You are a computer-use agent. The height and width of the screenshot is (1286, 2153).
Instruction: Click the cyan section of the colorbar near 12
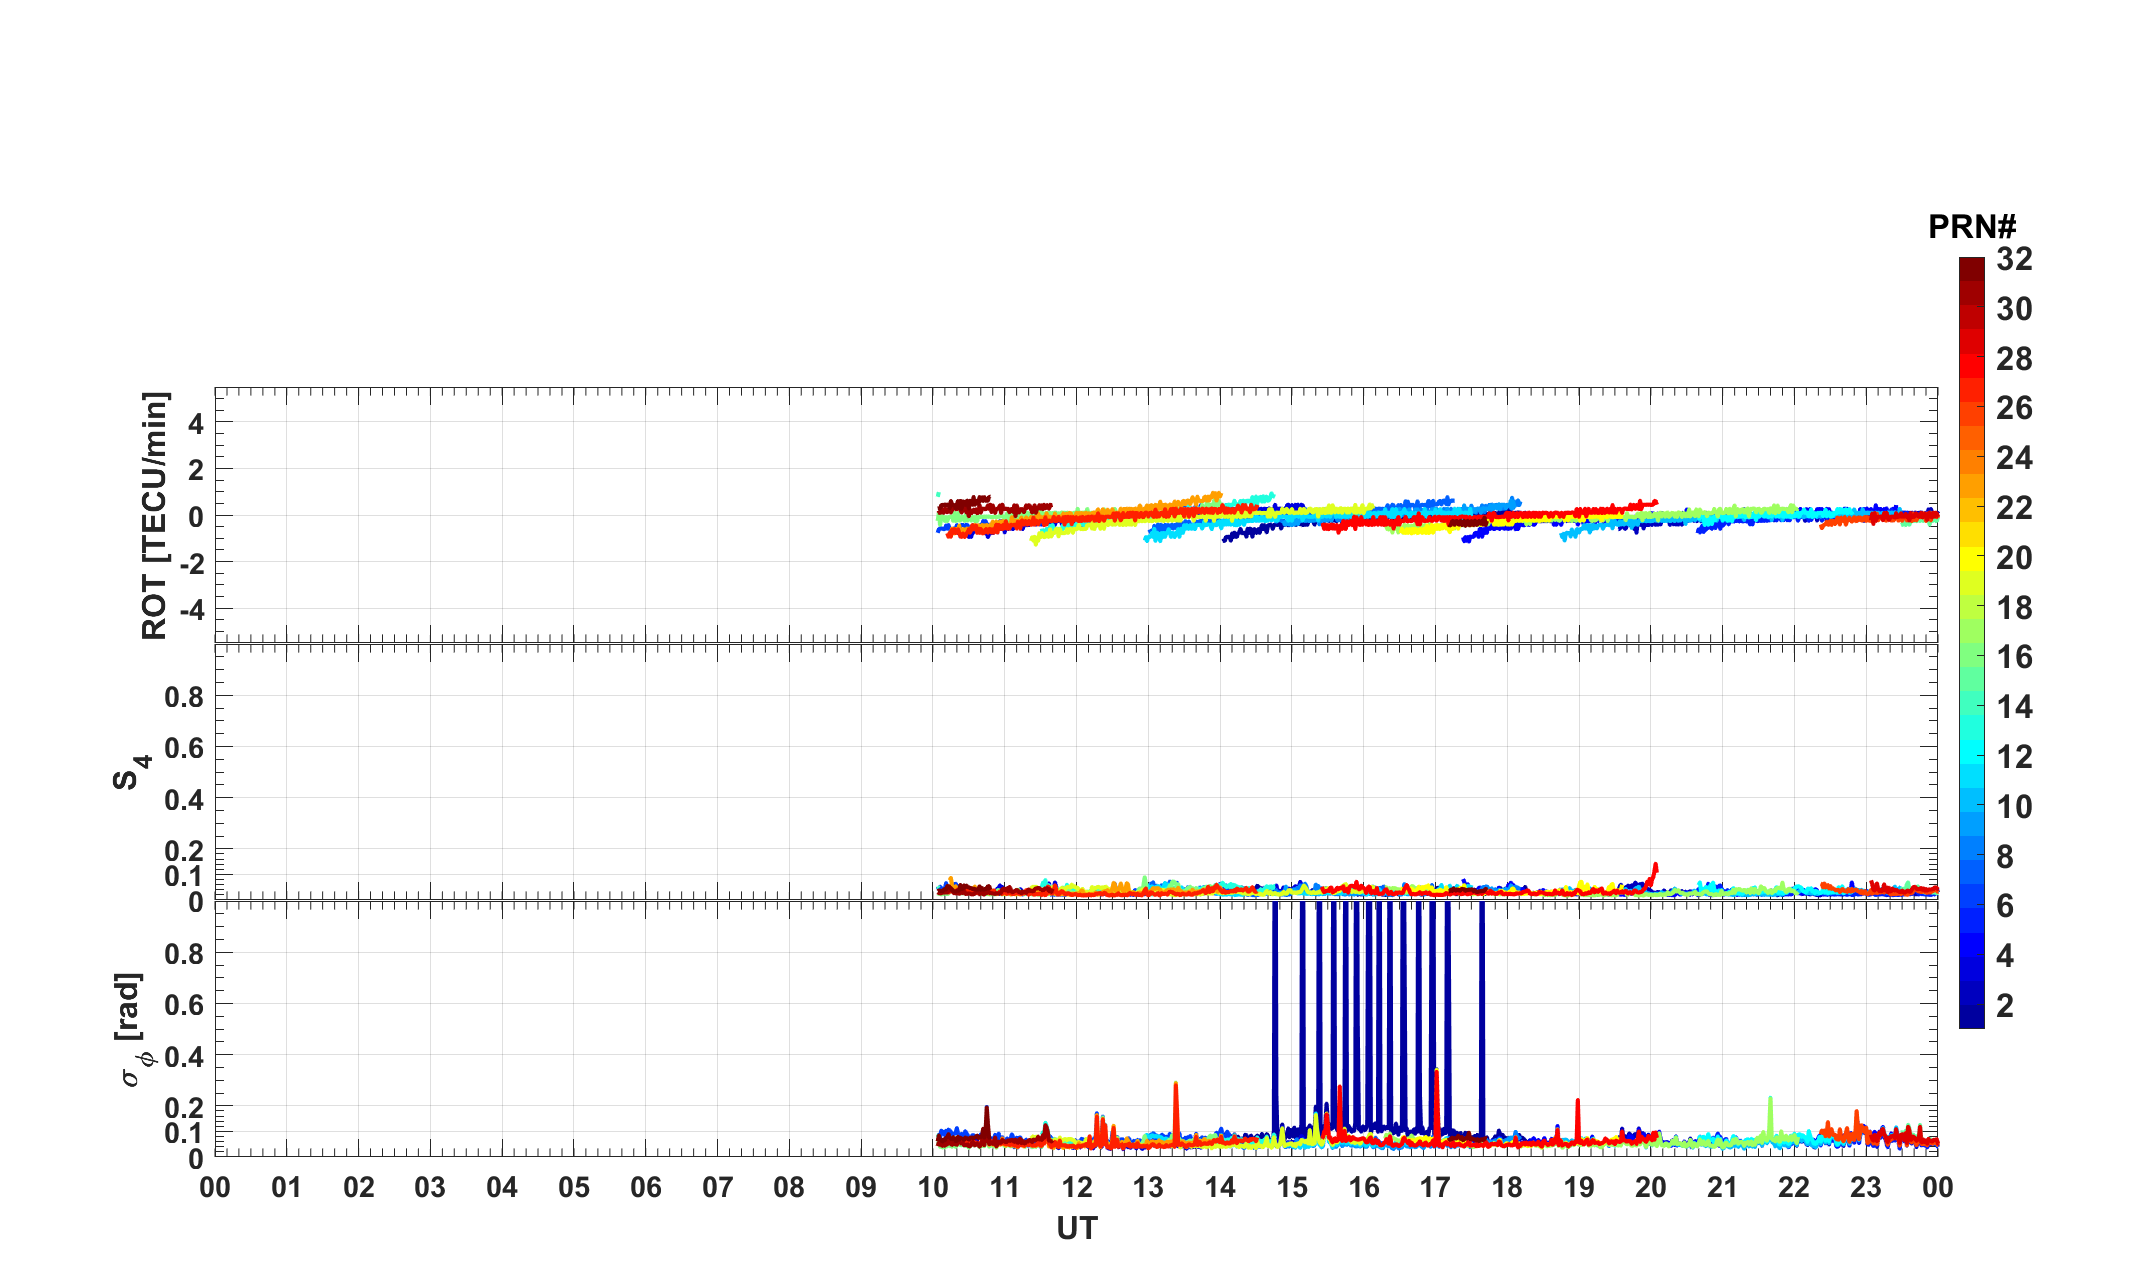tap(1971, 751)
